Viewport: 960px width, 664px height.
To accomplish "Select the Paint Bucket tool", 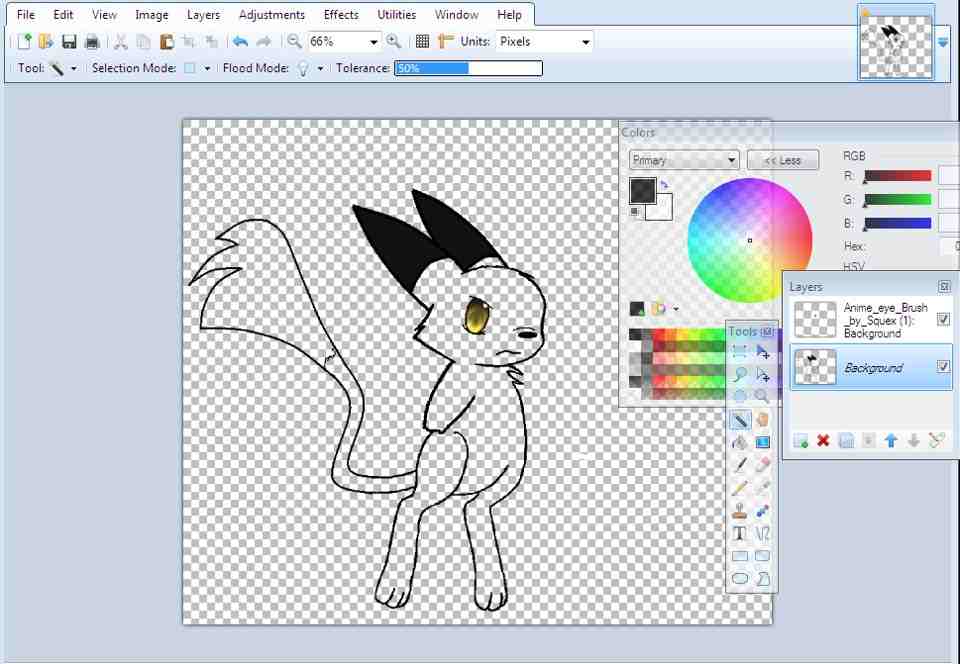I will click(x=740, y=442).
